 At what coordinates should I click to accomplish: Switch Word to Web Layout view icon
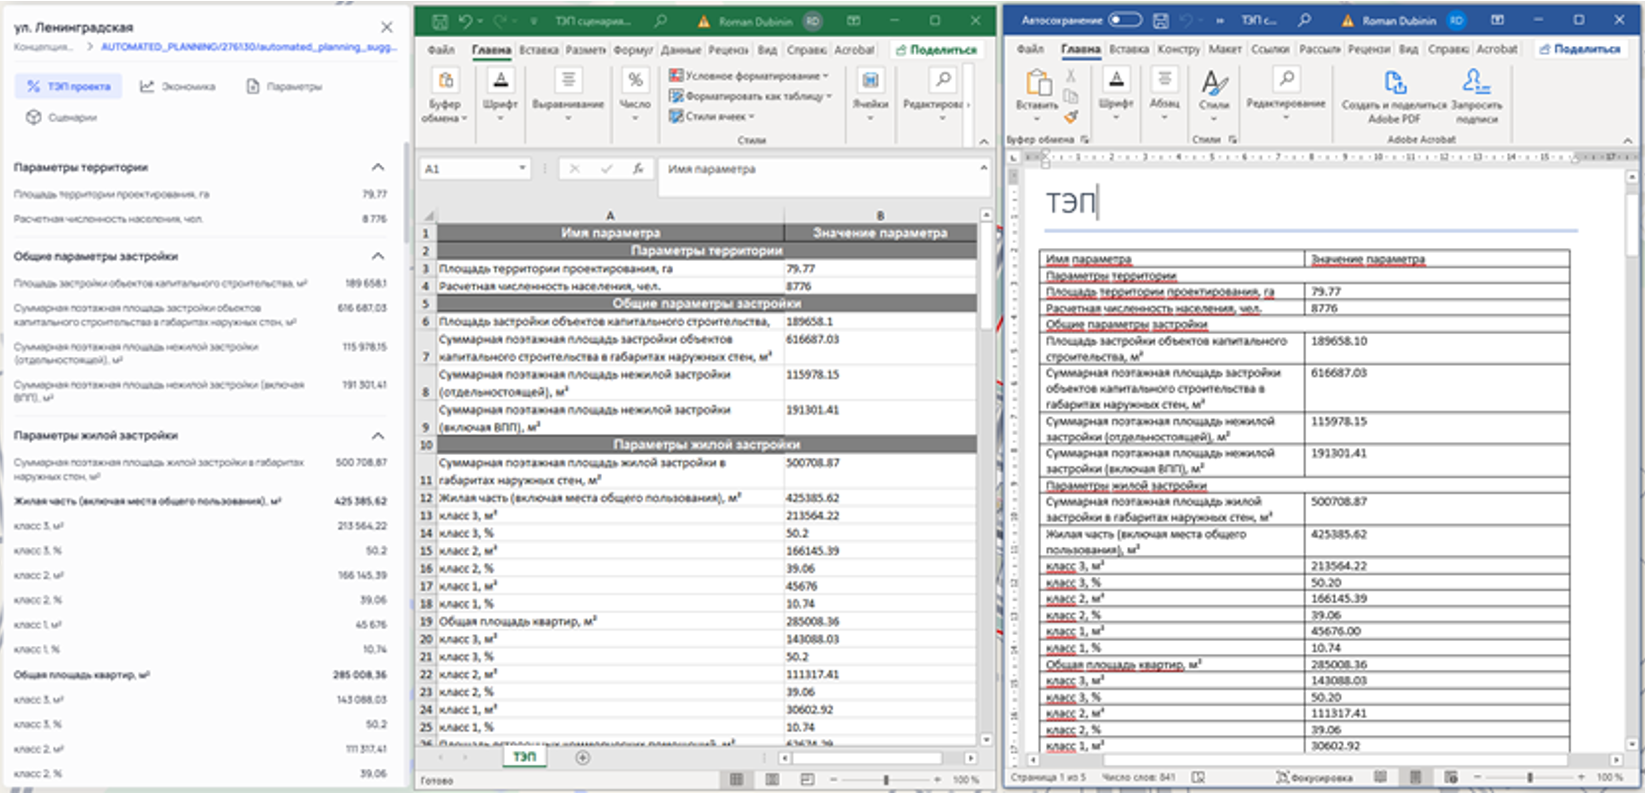(x=1450, y=777)
